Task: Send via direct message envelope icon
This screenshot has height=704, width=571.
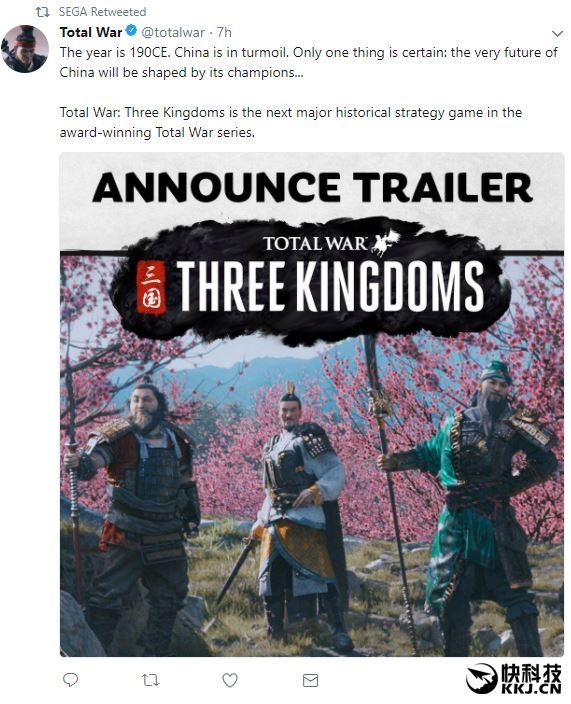Action: point(310,680)
